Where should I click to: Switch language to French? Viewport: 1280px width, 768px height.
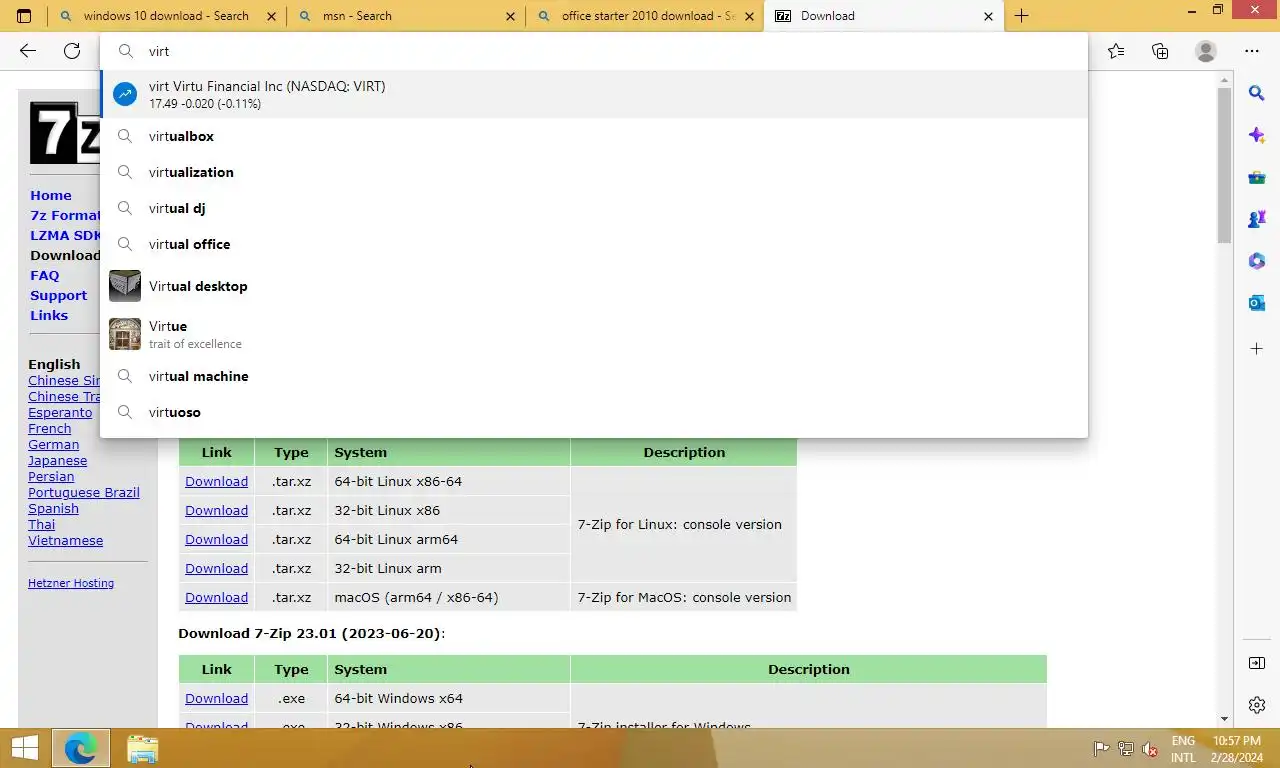(x=50, y=429)
